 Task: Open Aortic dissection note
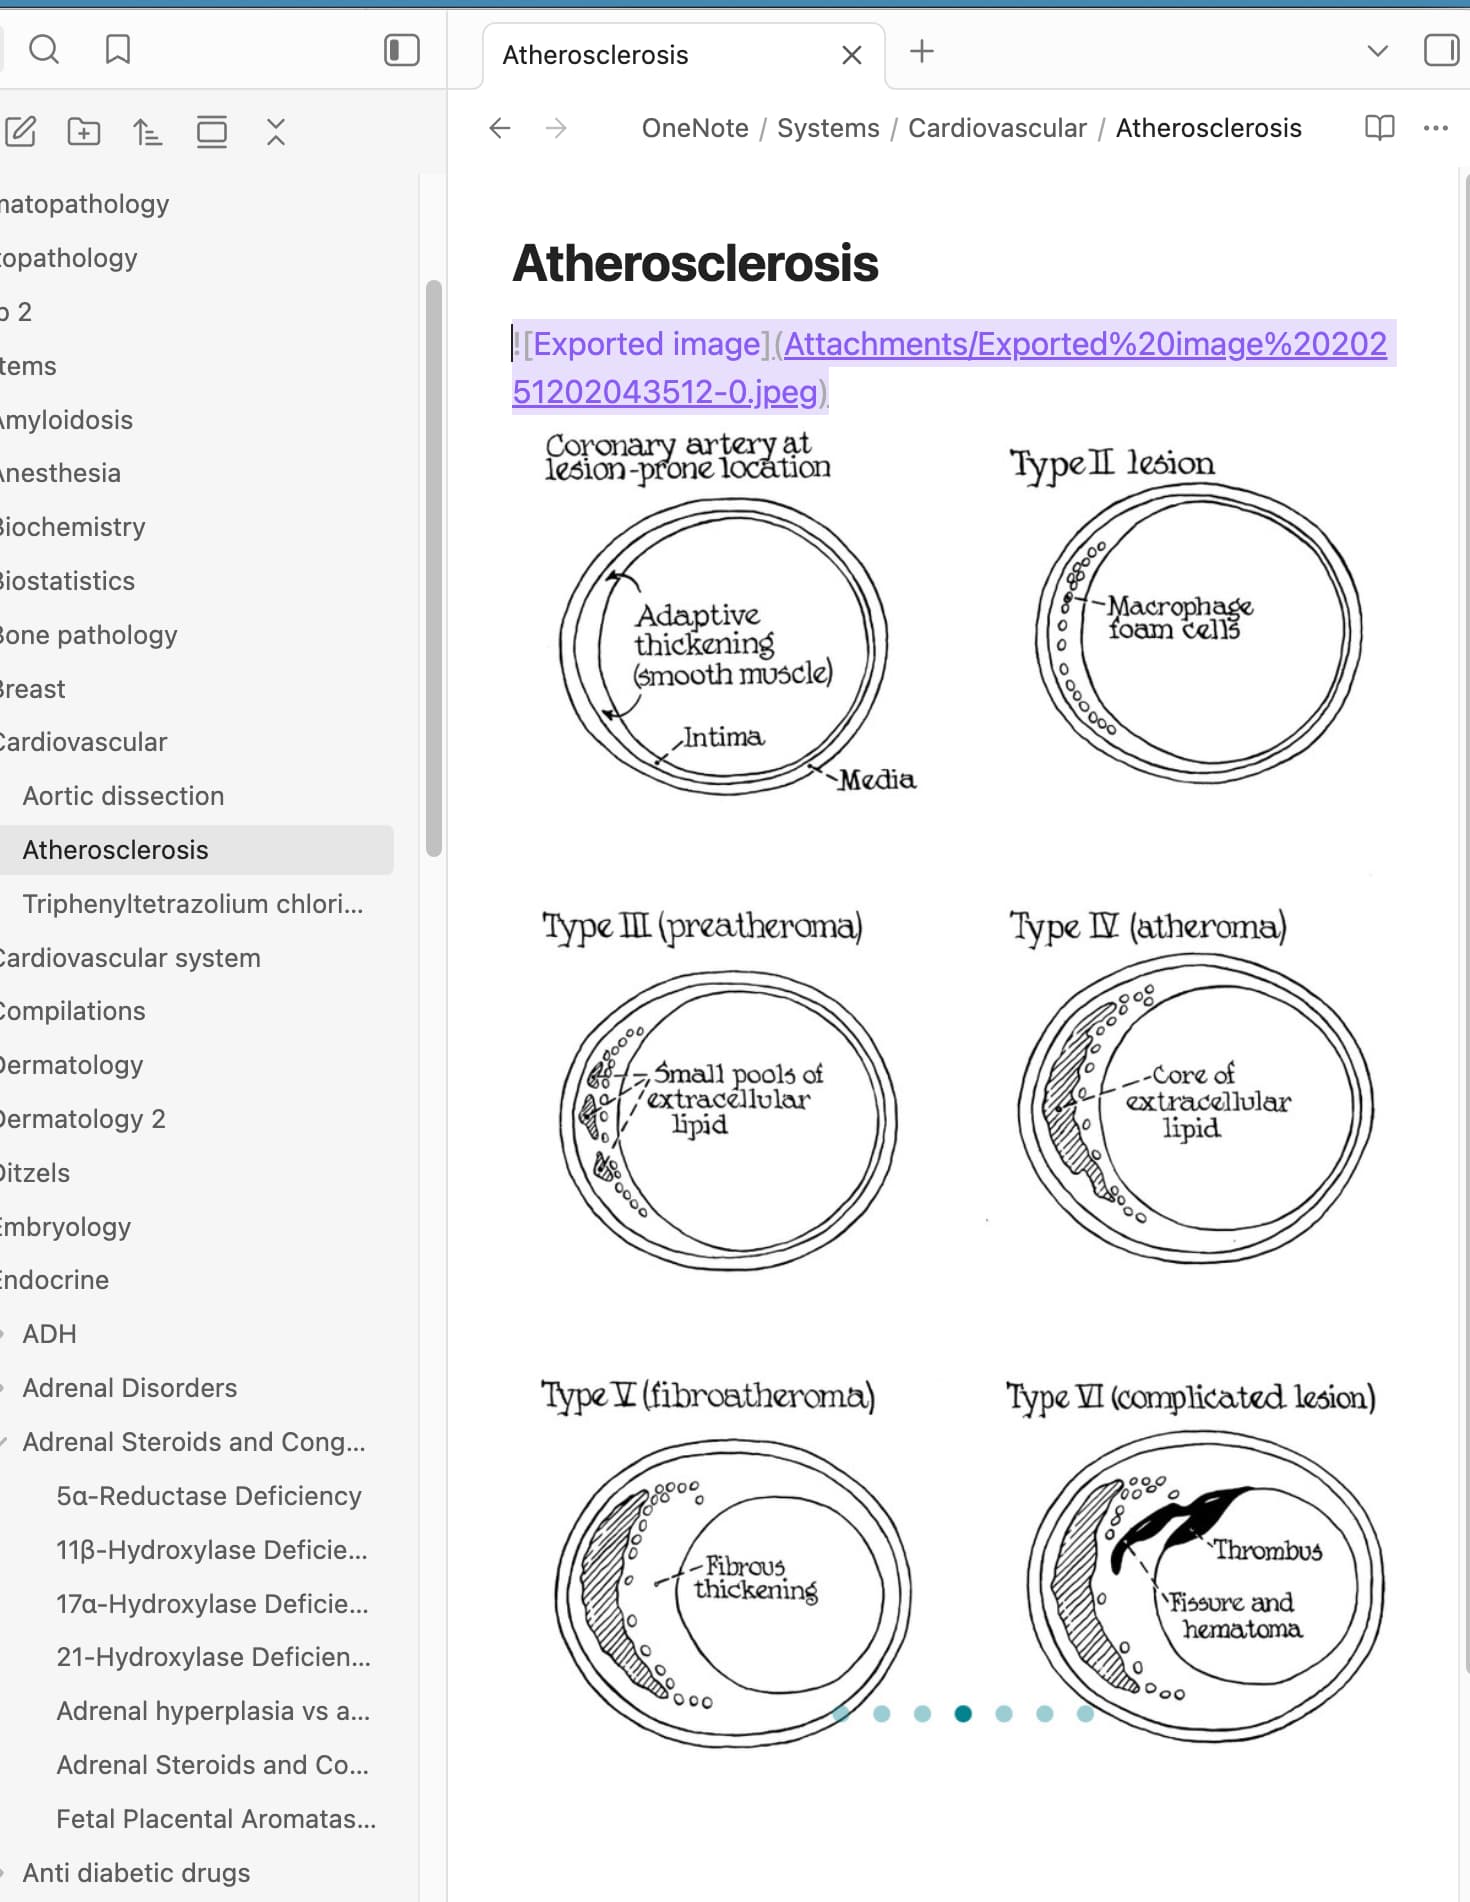[x=123, y=796]
